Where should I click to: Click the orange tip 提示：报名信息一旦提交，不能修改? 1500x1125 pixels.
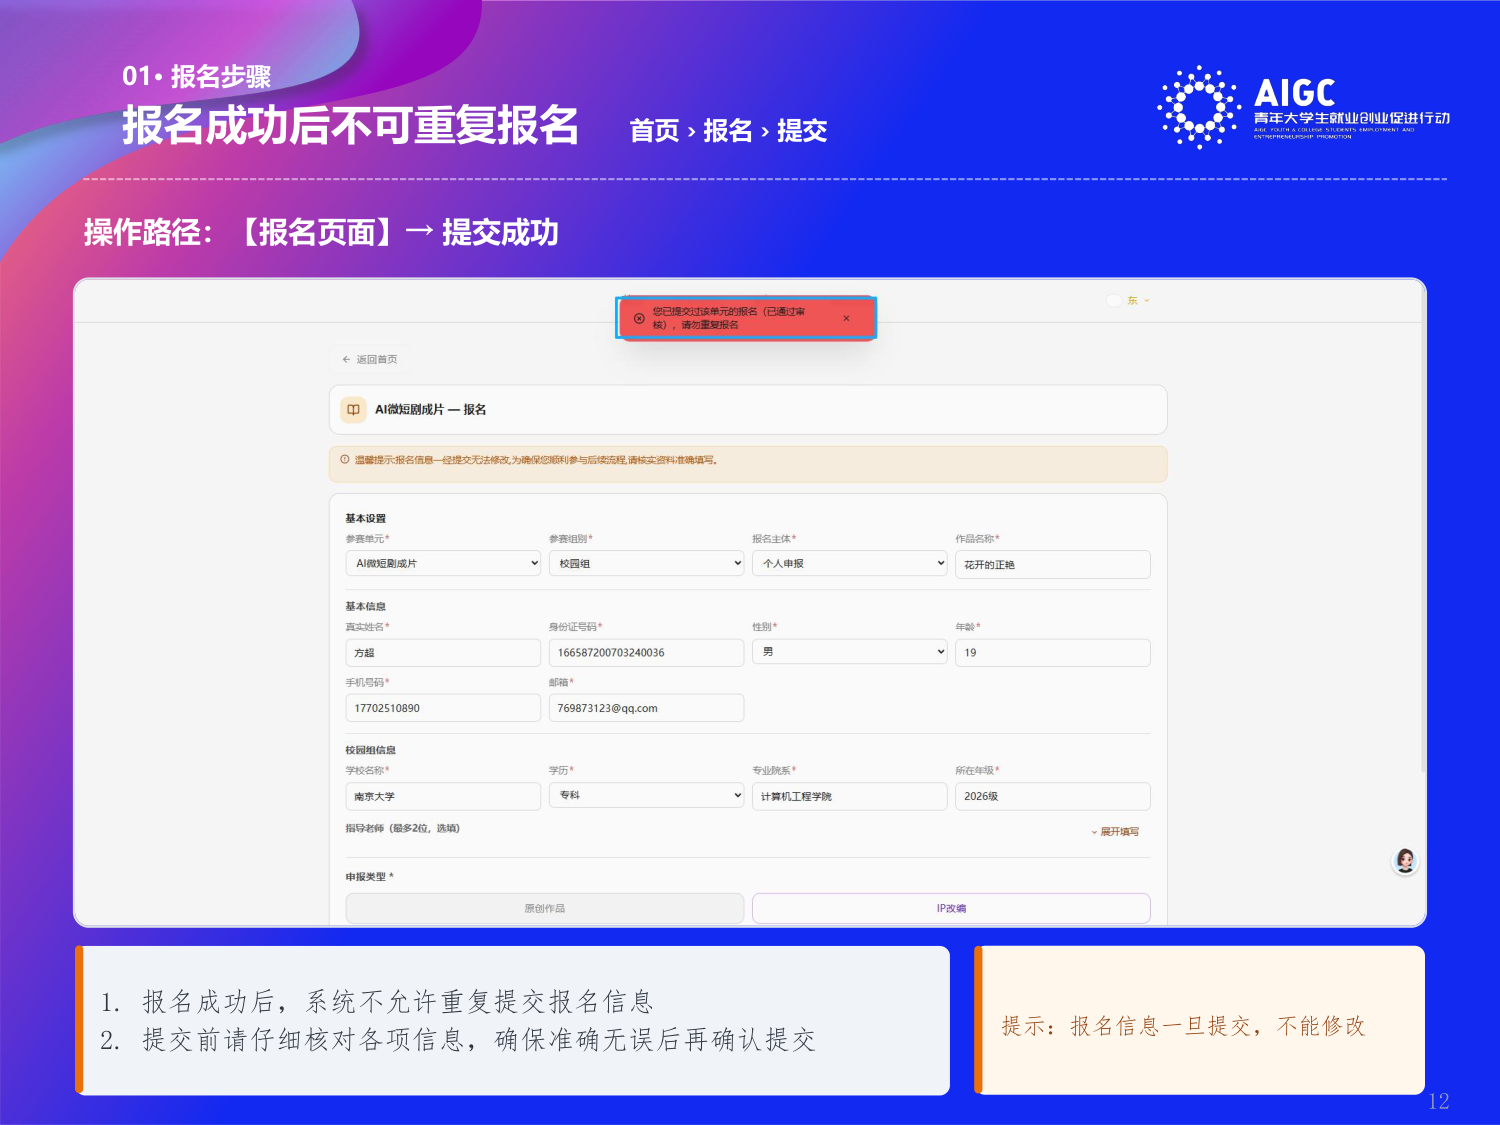click(1184, 1026)
